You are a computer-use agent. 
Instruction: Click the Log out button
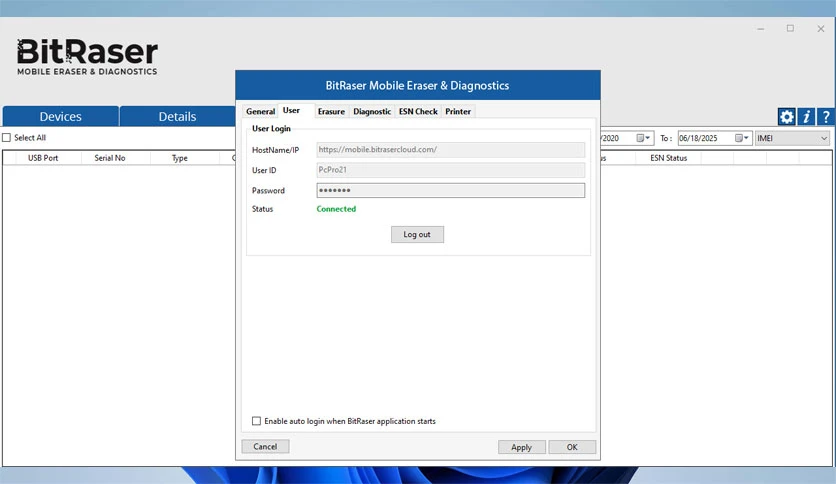tap(417, 235)
